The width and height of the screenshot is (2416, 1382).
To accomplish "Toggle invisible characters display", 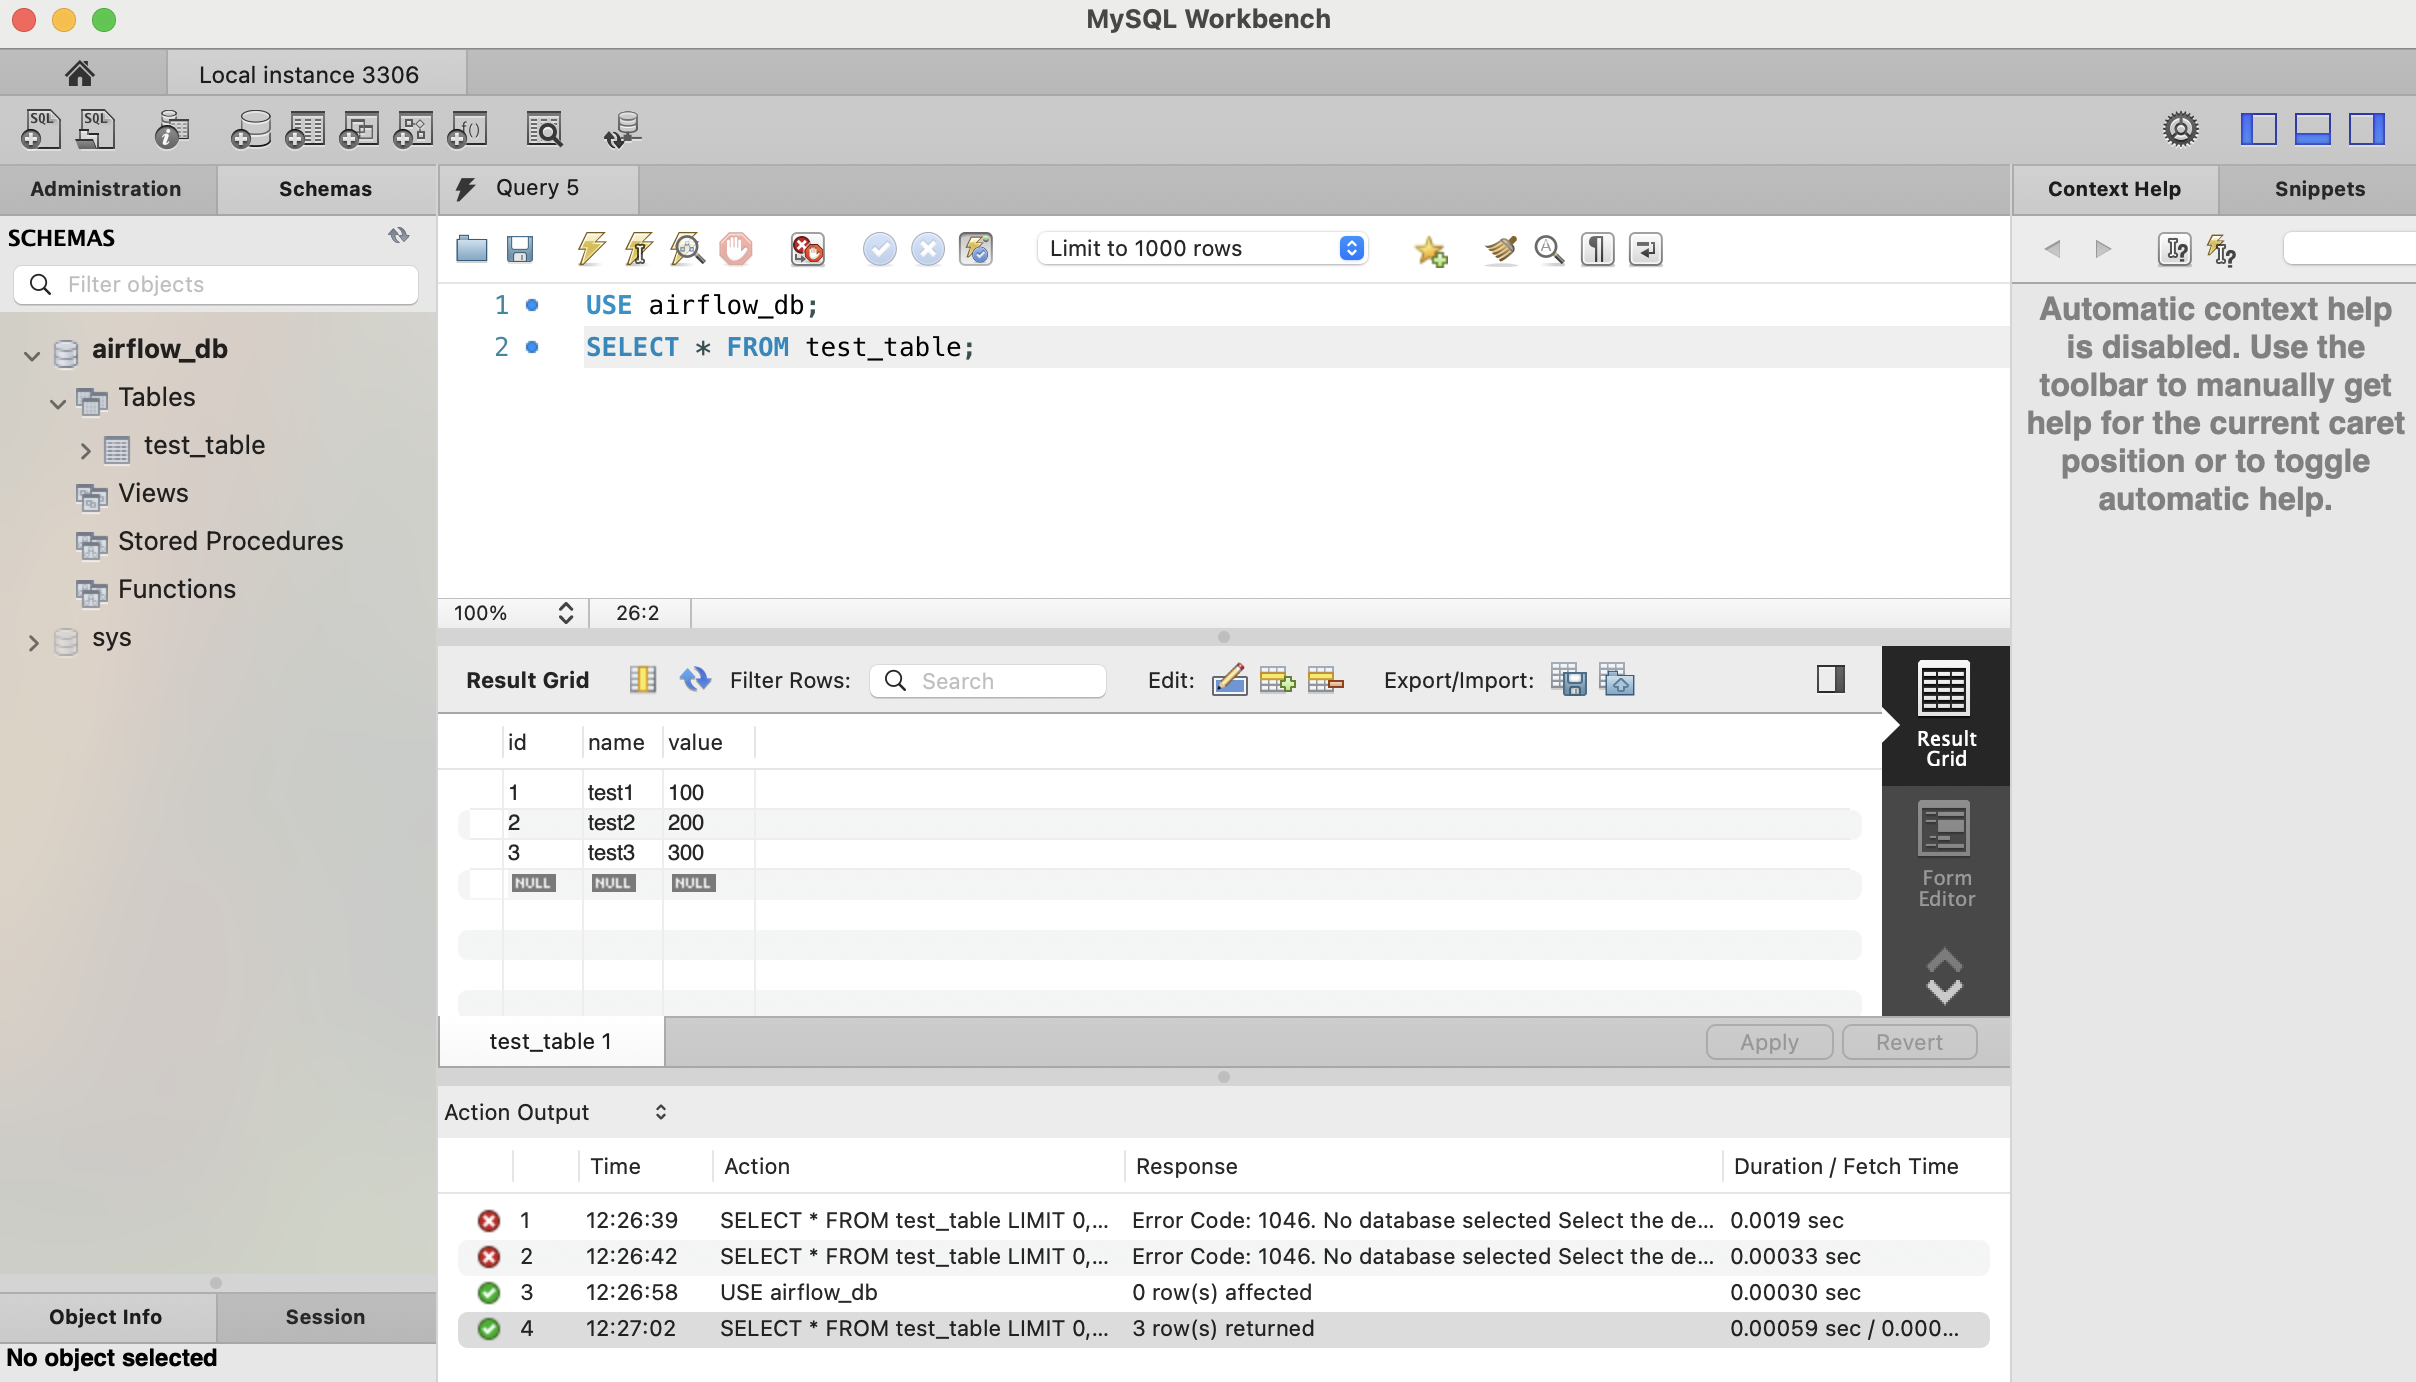I will [1597, 249].
